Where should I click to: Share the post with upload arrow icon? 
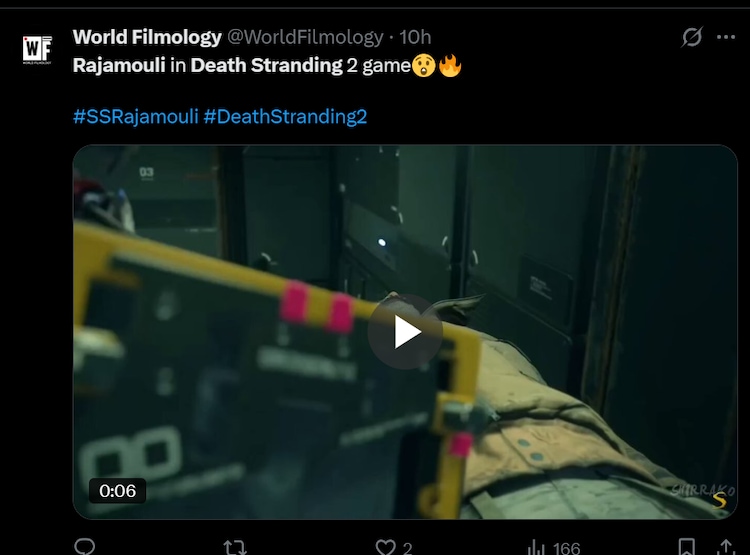point(726,547)
